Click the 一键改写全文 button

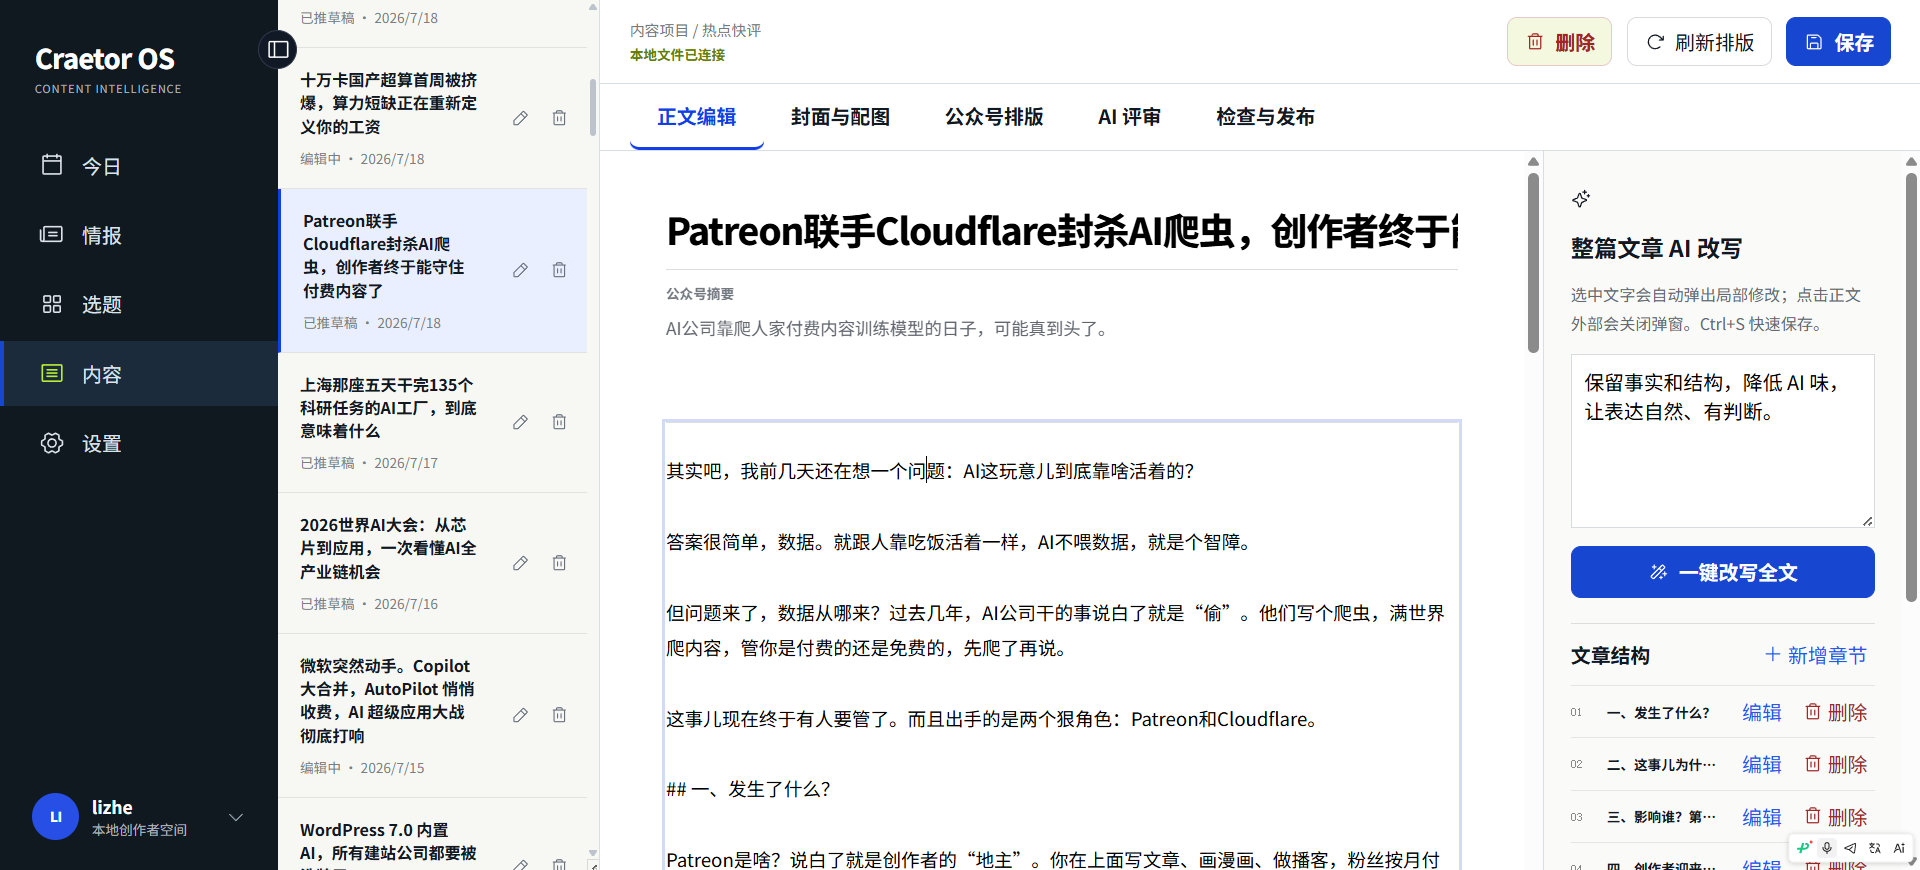tap(1722, 572)
